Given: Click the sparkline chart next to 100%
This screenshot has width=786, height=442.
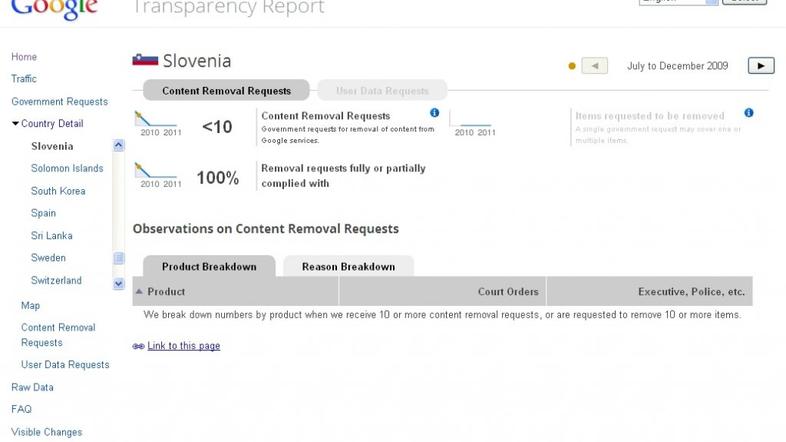Looking at the screenshot, I should point(160,177).
